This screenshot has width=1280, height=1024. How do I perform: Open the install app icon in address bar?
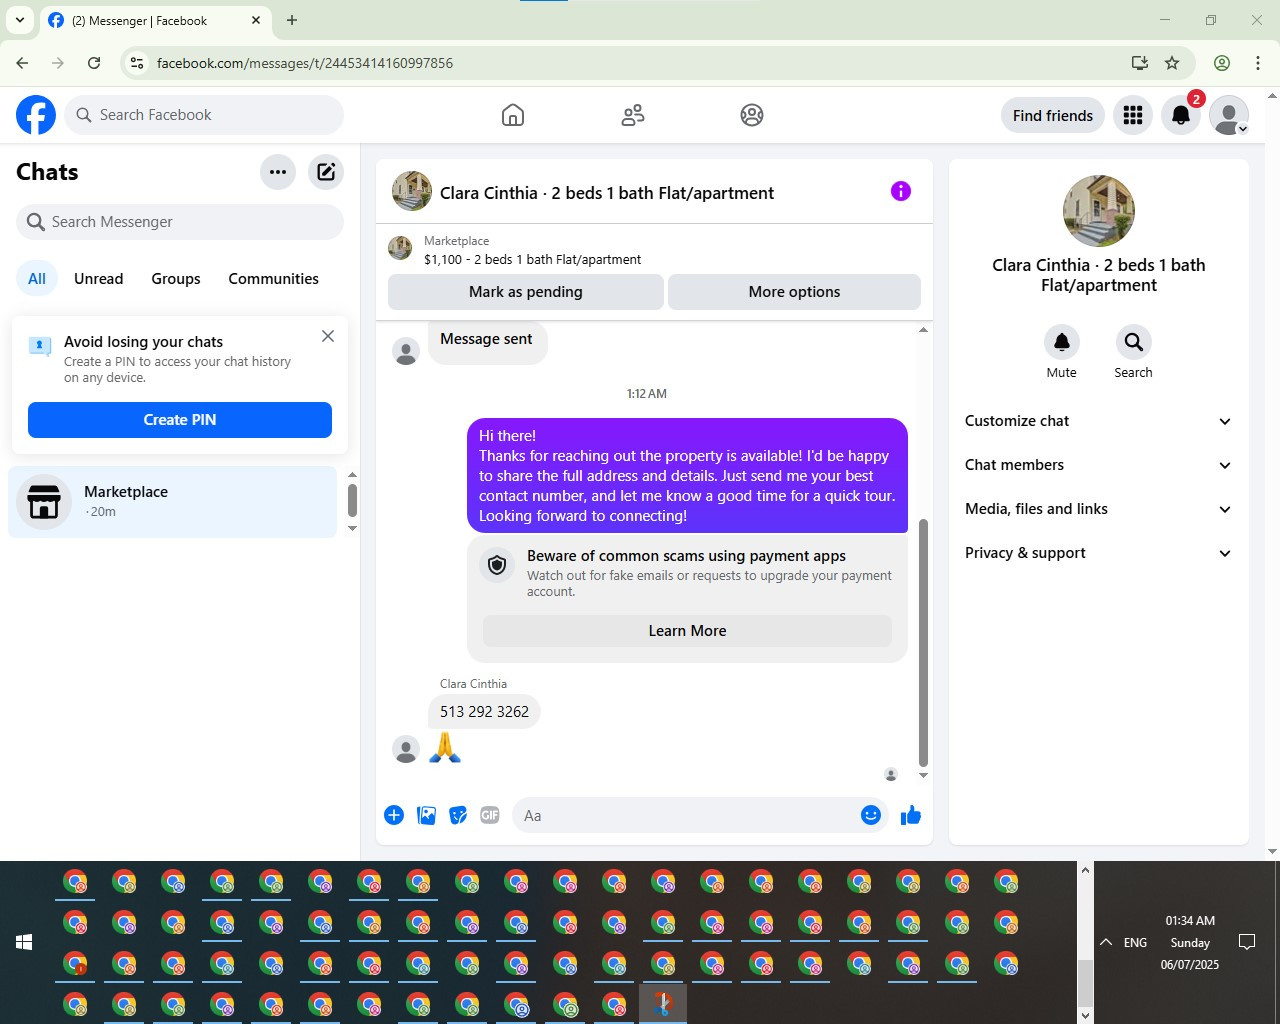coord(1140,63)
